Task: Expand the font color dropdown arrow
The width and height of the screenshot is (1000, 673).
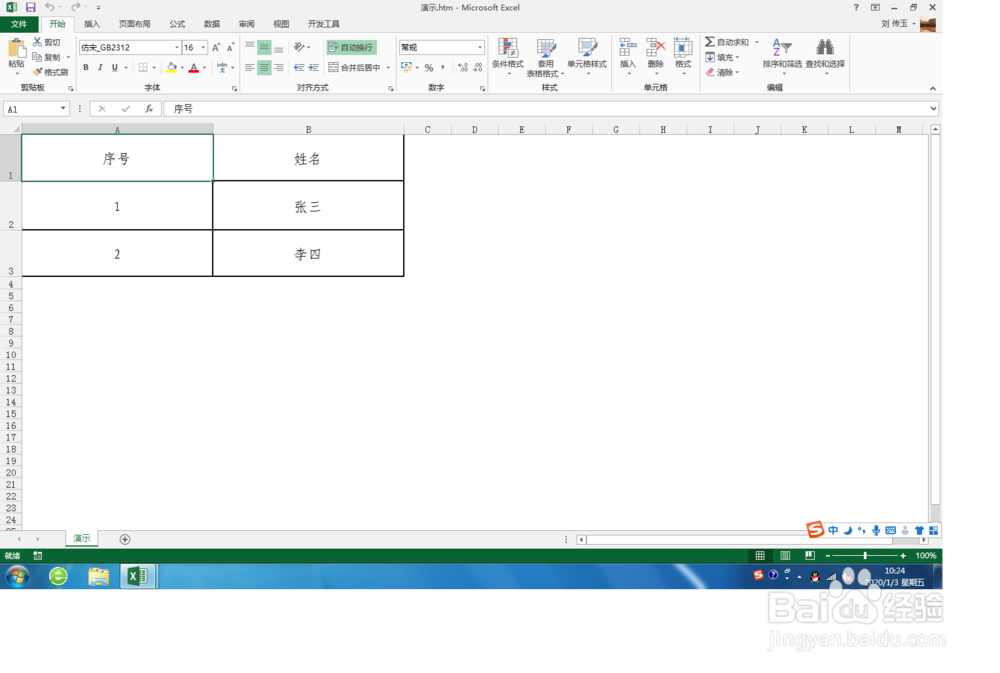Action: pyautogui.click(x=204, y=68)
